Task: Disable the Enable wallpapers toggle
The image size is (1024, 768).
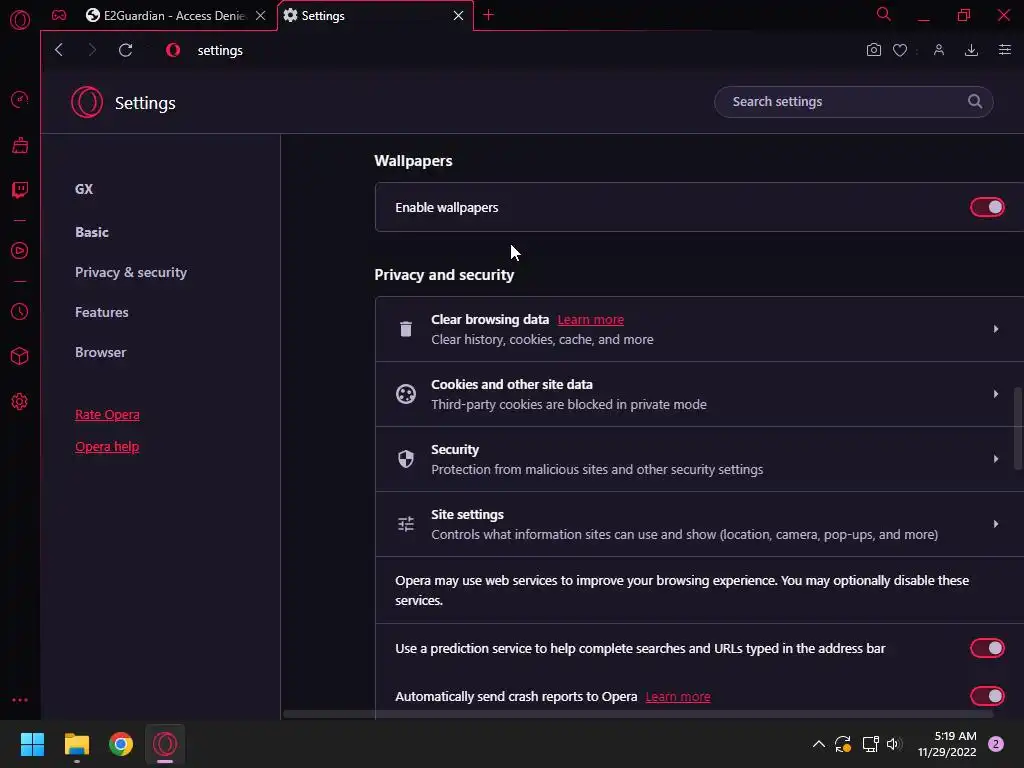Action: coord(987,208)
